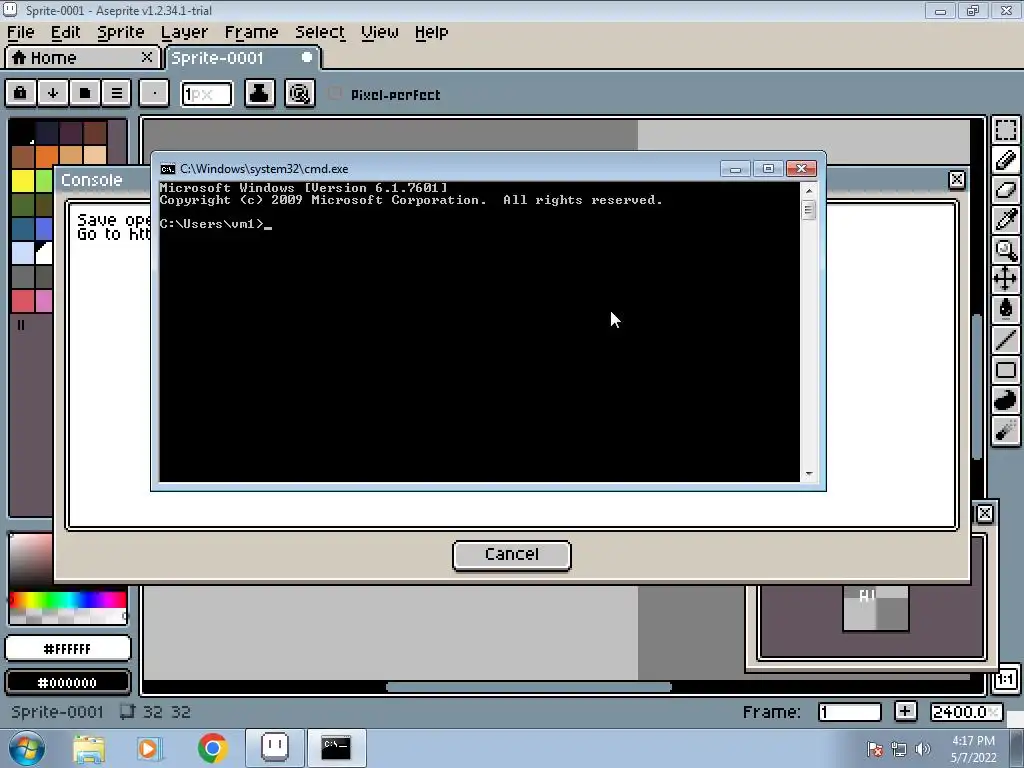Click the zoom 2400.0 field
This screenshot has width=1024, height=768.
(966, 711)
